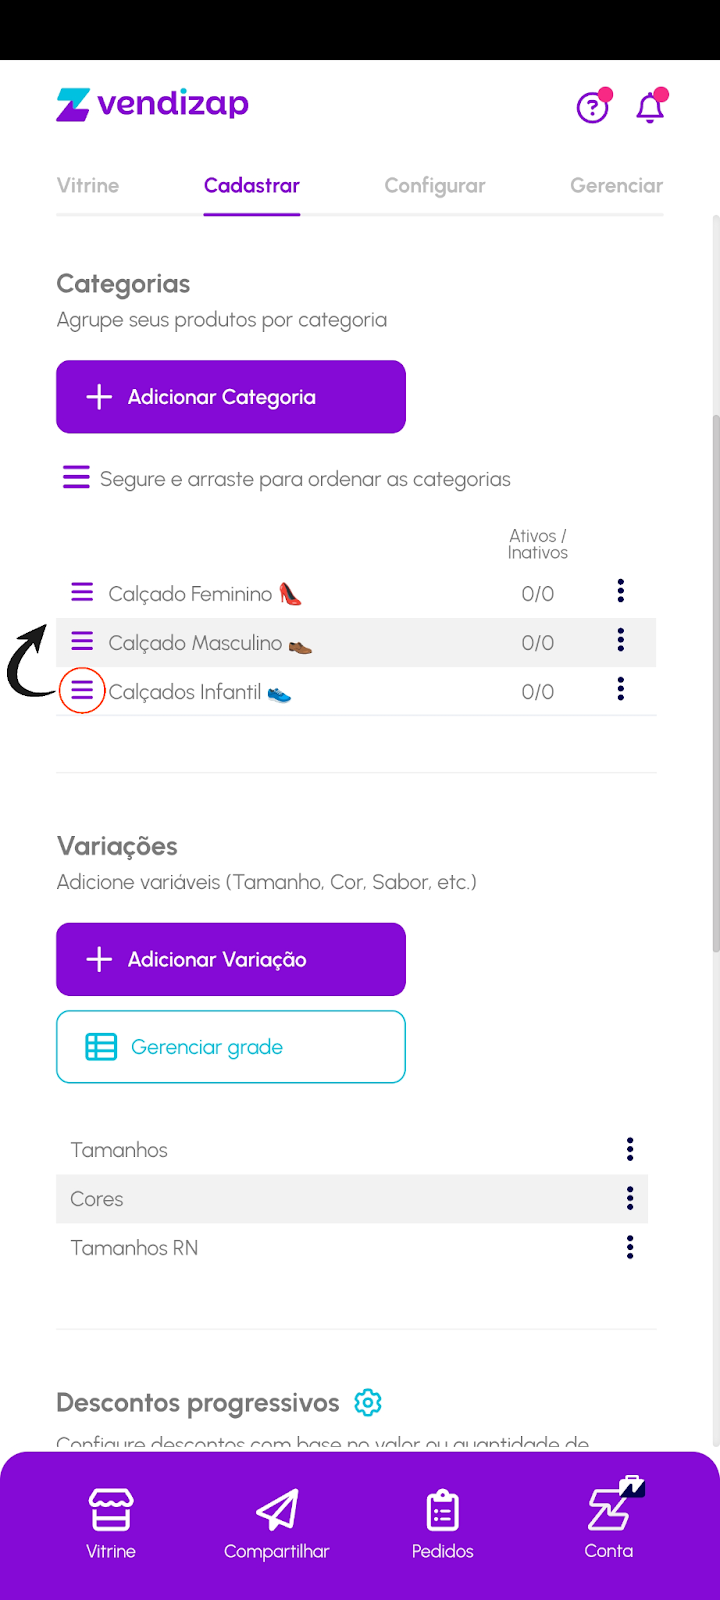Click the Descontos progressivos settings gear
720x1600 pixels.
(368, 1402)
